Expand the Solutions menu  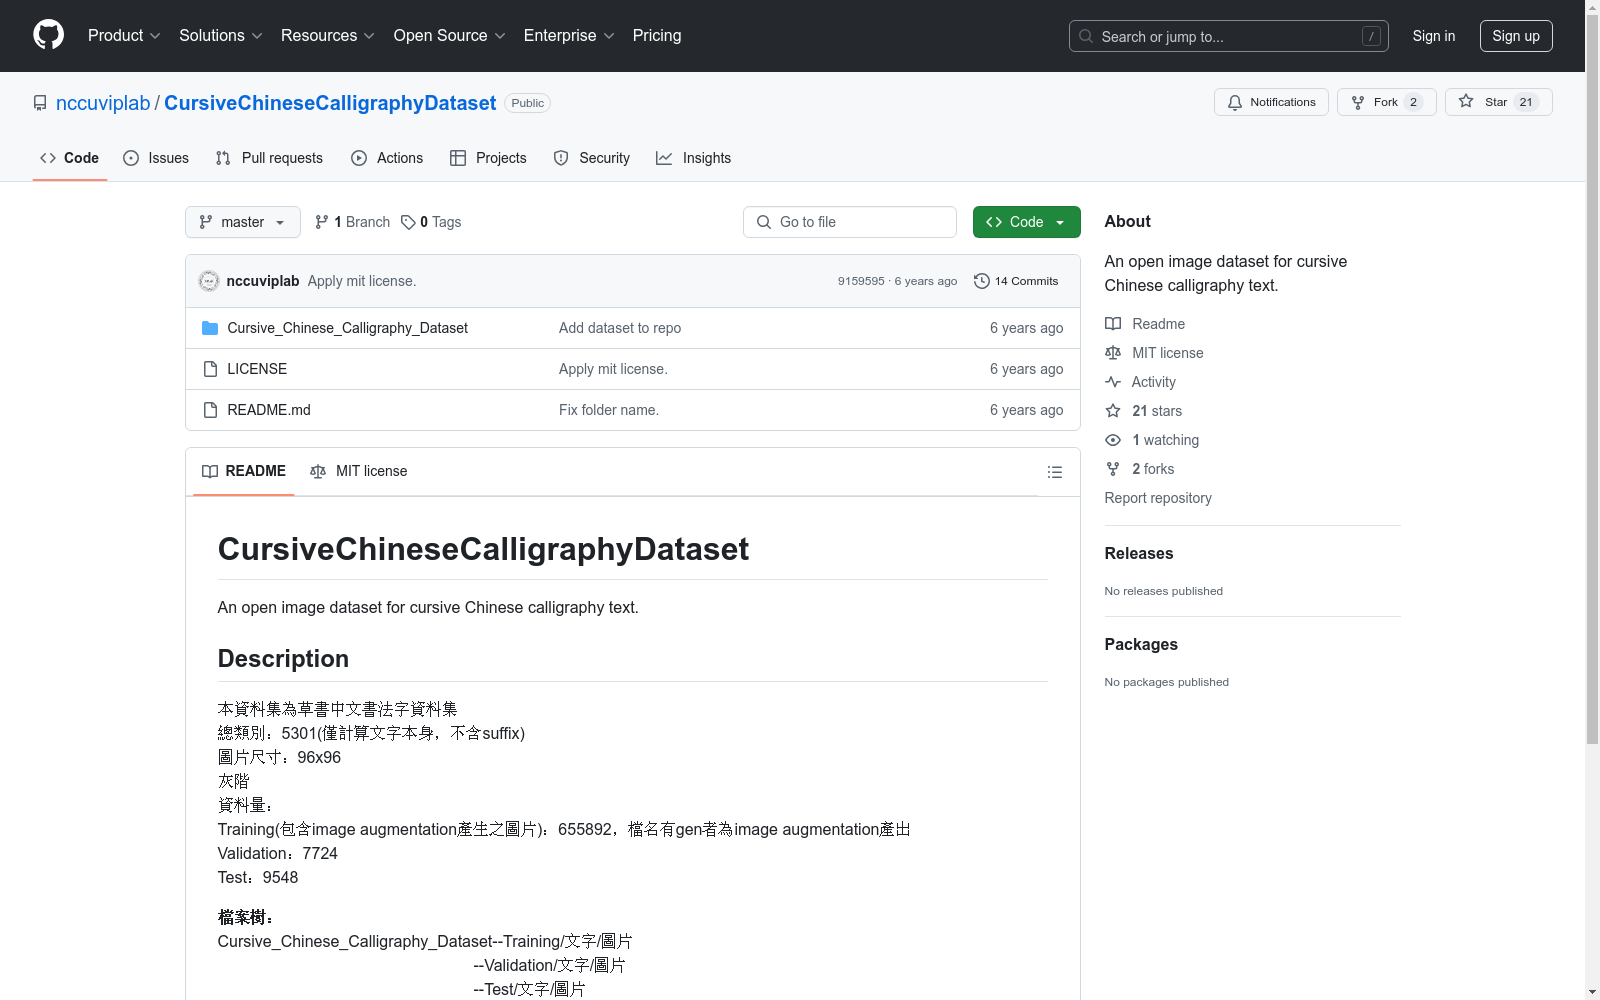(x=221, y=35)
